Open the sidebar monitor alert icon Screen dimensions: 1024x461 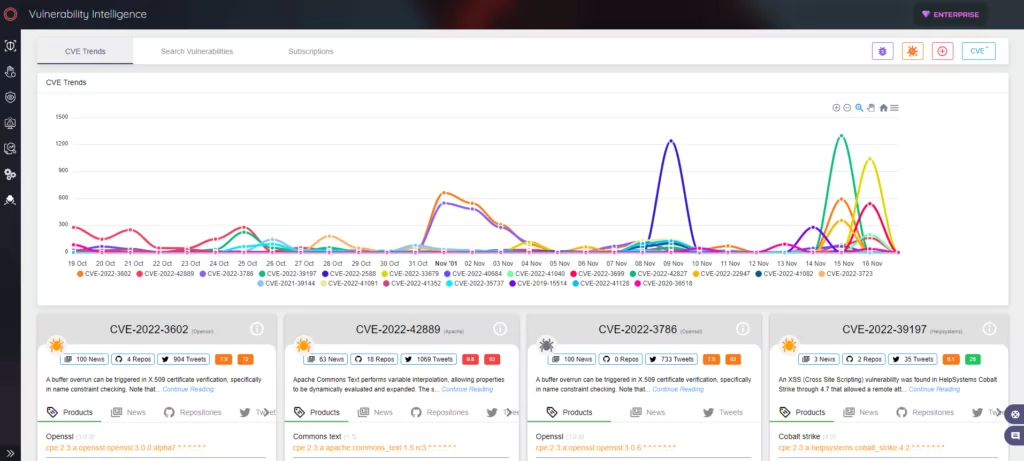coord(10,123)
